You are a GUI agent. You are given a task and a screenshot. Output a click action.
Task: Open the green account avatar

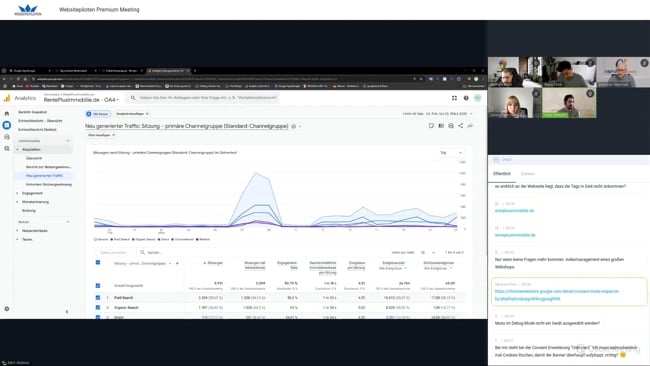pyautogui.click(x=478, y=98)
